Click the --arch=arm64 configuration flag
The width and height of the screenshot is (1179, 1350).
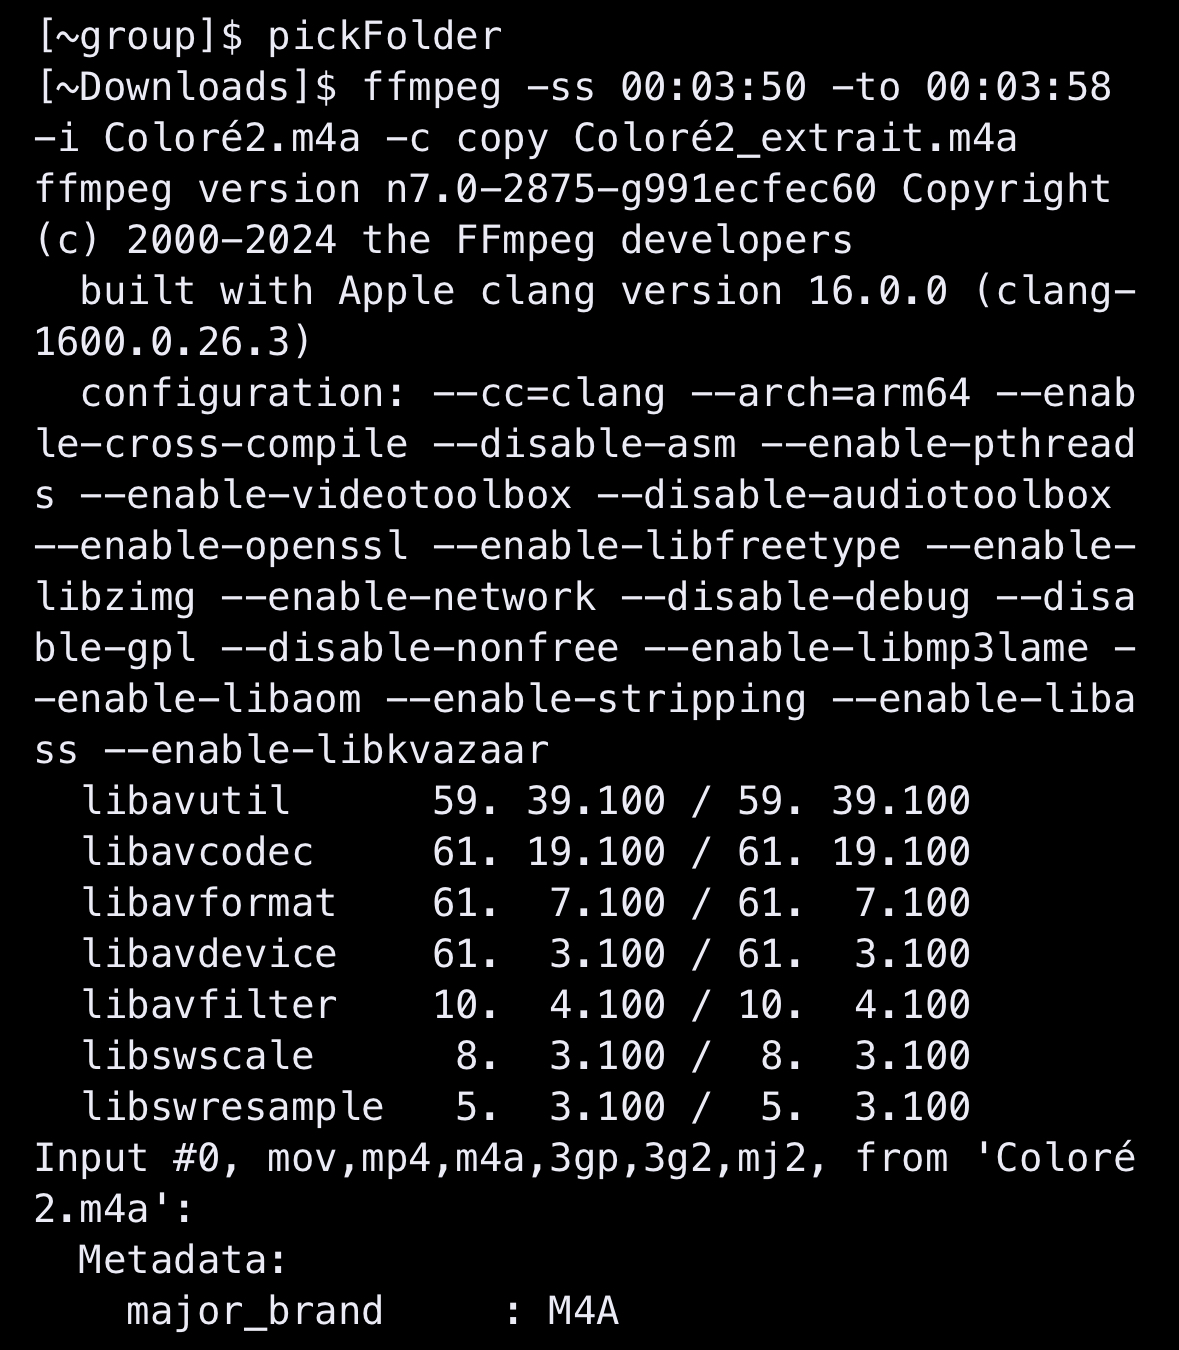830,394
